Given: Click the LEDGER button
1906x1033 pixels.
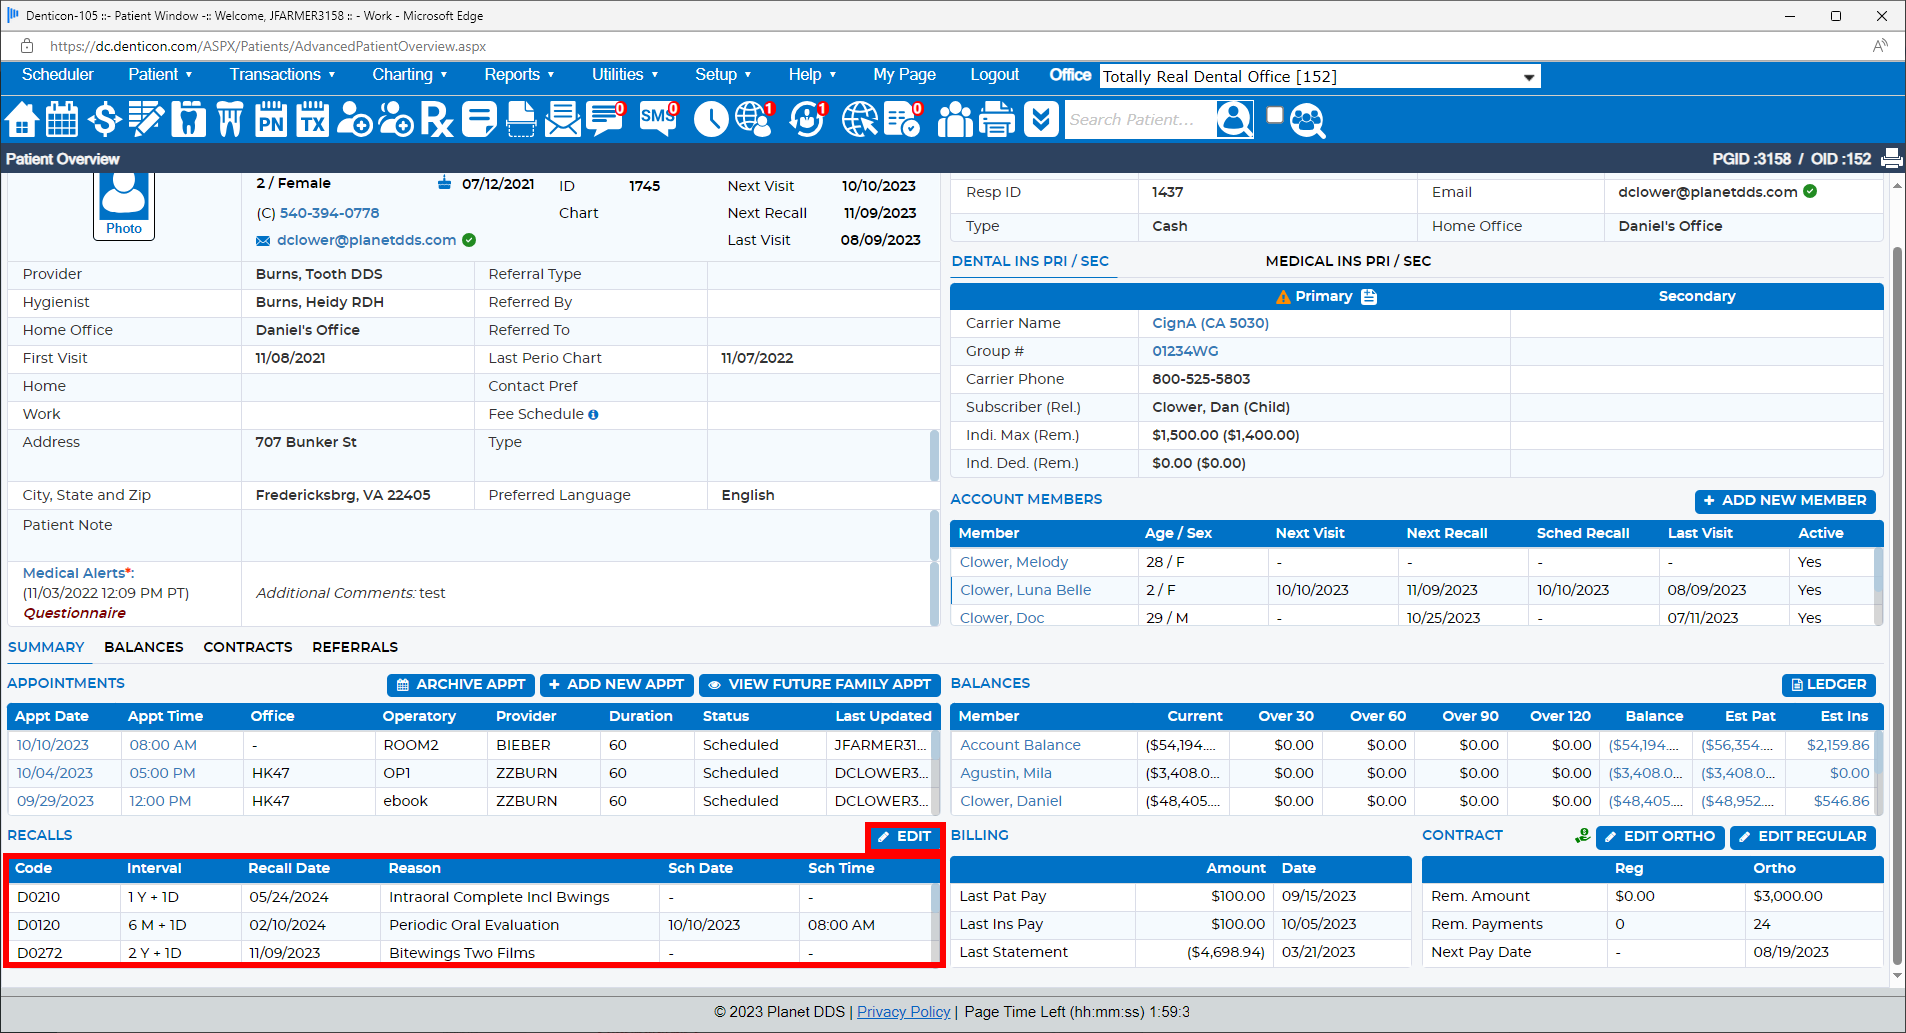Looking at the screenshot, I should click(1828, 685).
